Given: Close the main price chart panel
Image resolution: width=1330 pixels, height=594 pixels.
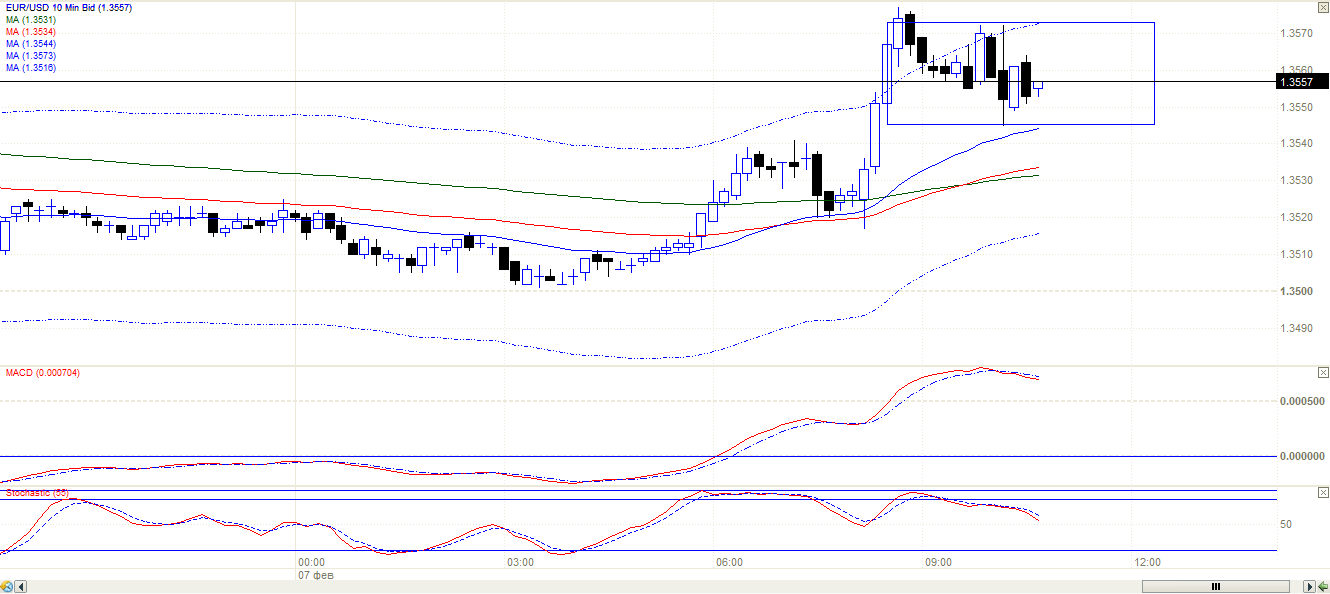Looking at the screenshot, I should 1322,8.
